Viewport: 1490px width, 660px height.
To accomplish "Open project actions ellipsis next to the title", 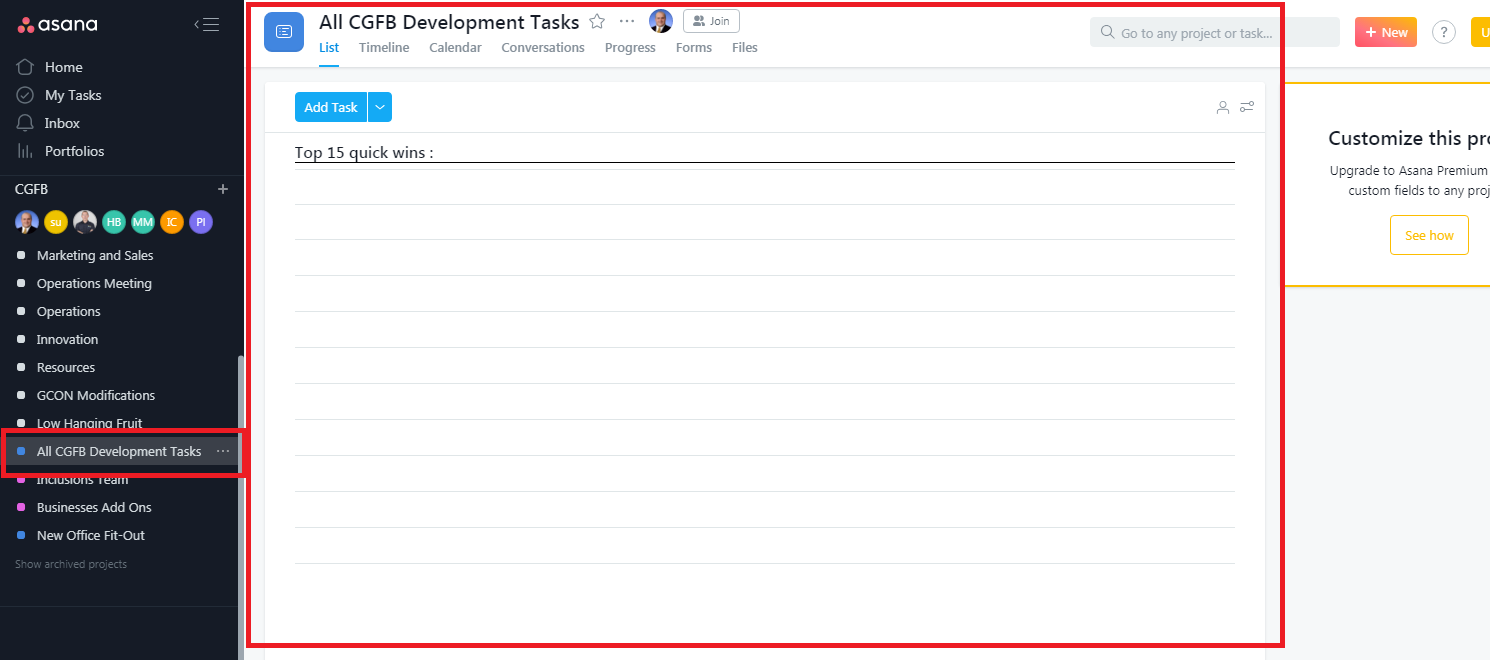I will coord(627,21).
